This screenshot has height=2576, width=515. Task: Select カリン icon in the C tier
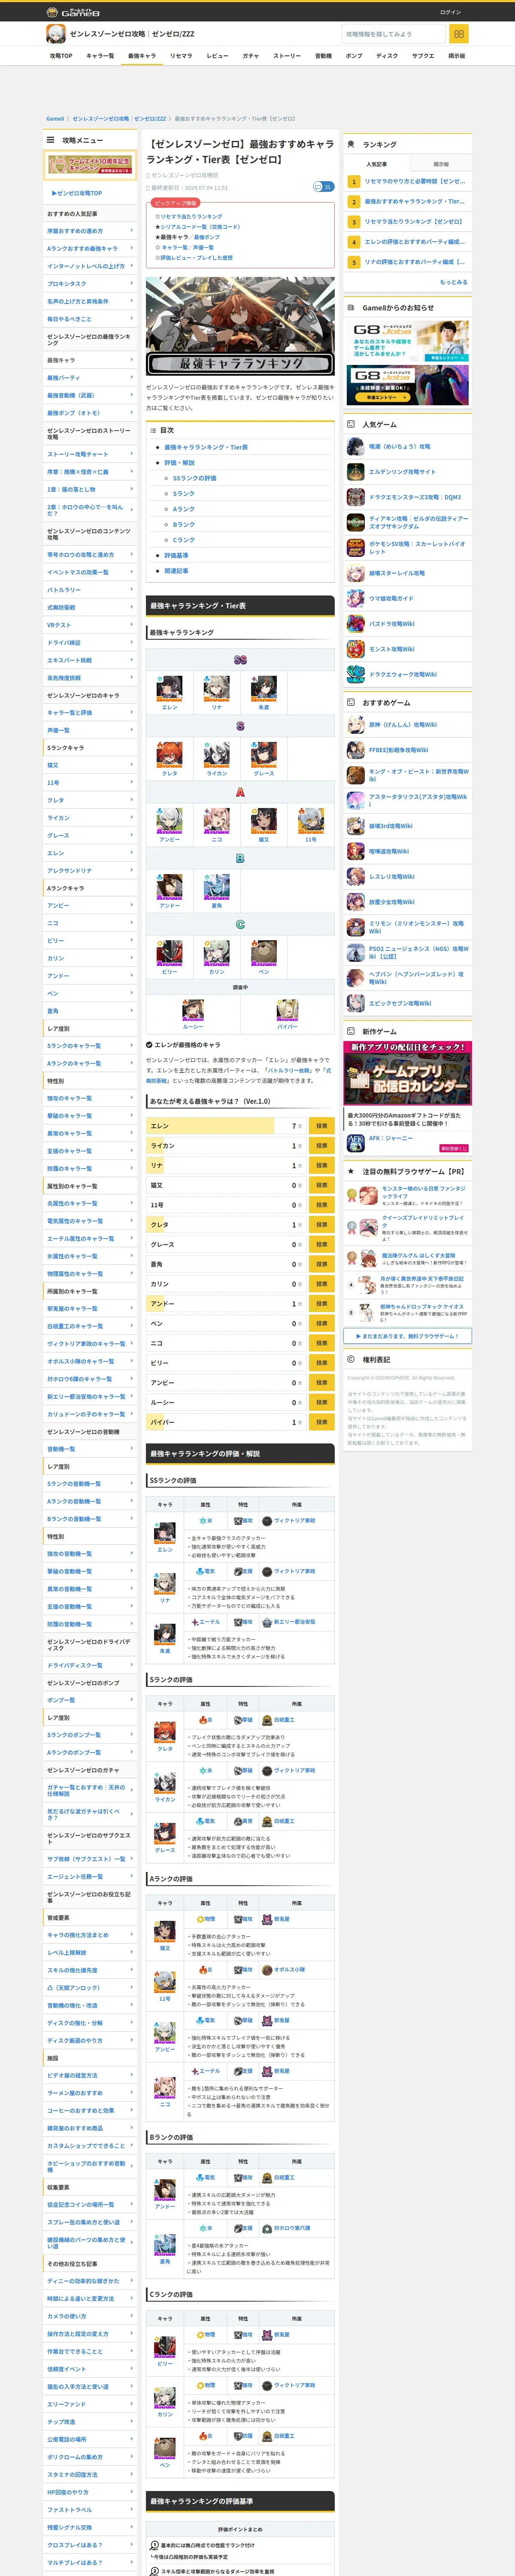(217, 953)
